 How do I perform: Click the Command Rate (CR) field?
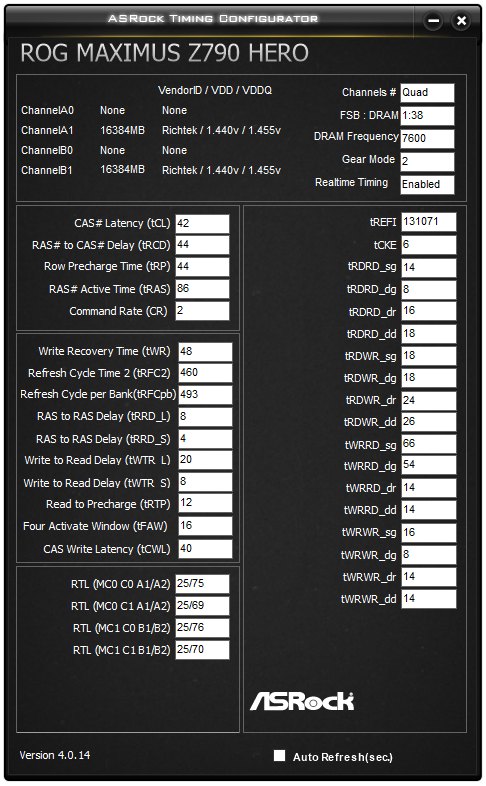202,311
